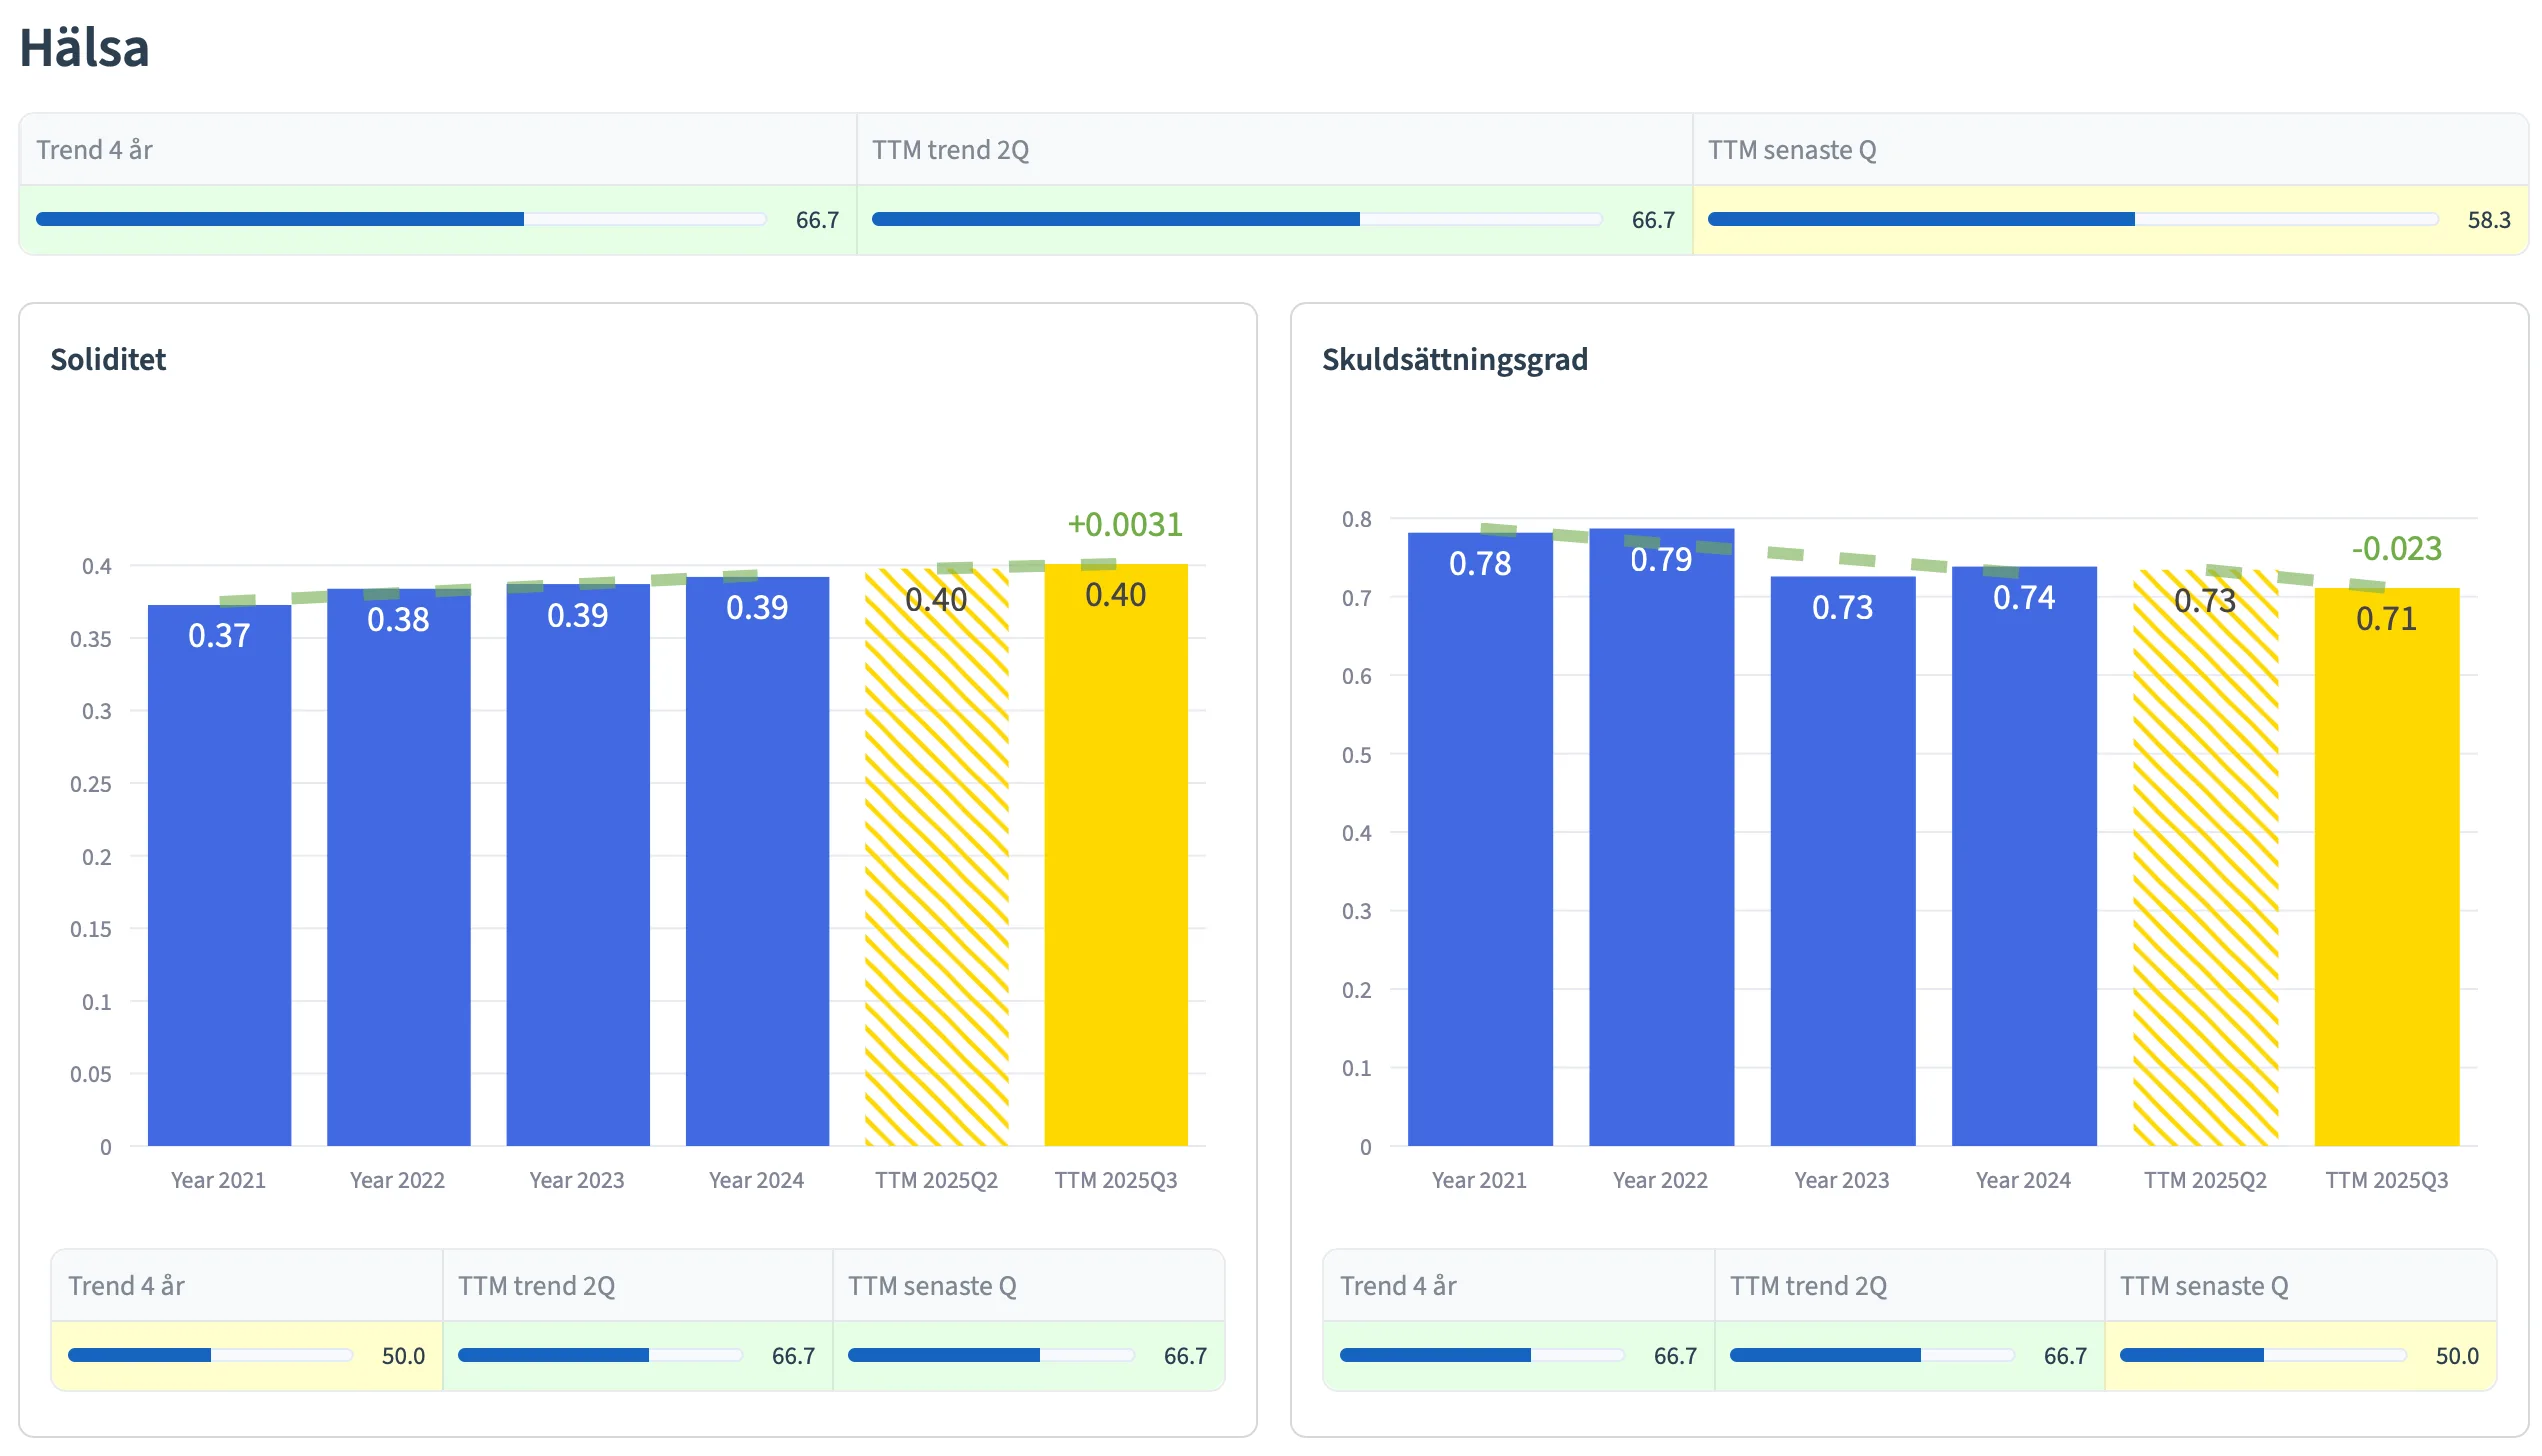Viewport: 2542px width, 1456px height.
Task: Select the striped TTM 2025Q2 Skuldsättningsgrad bar
Action: (x=2205, y=858)
